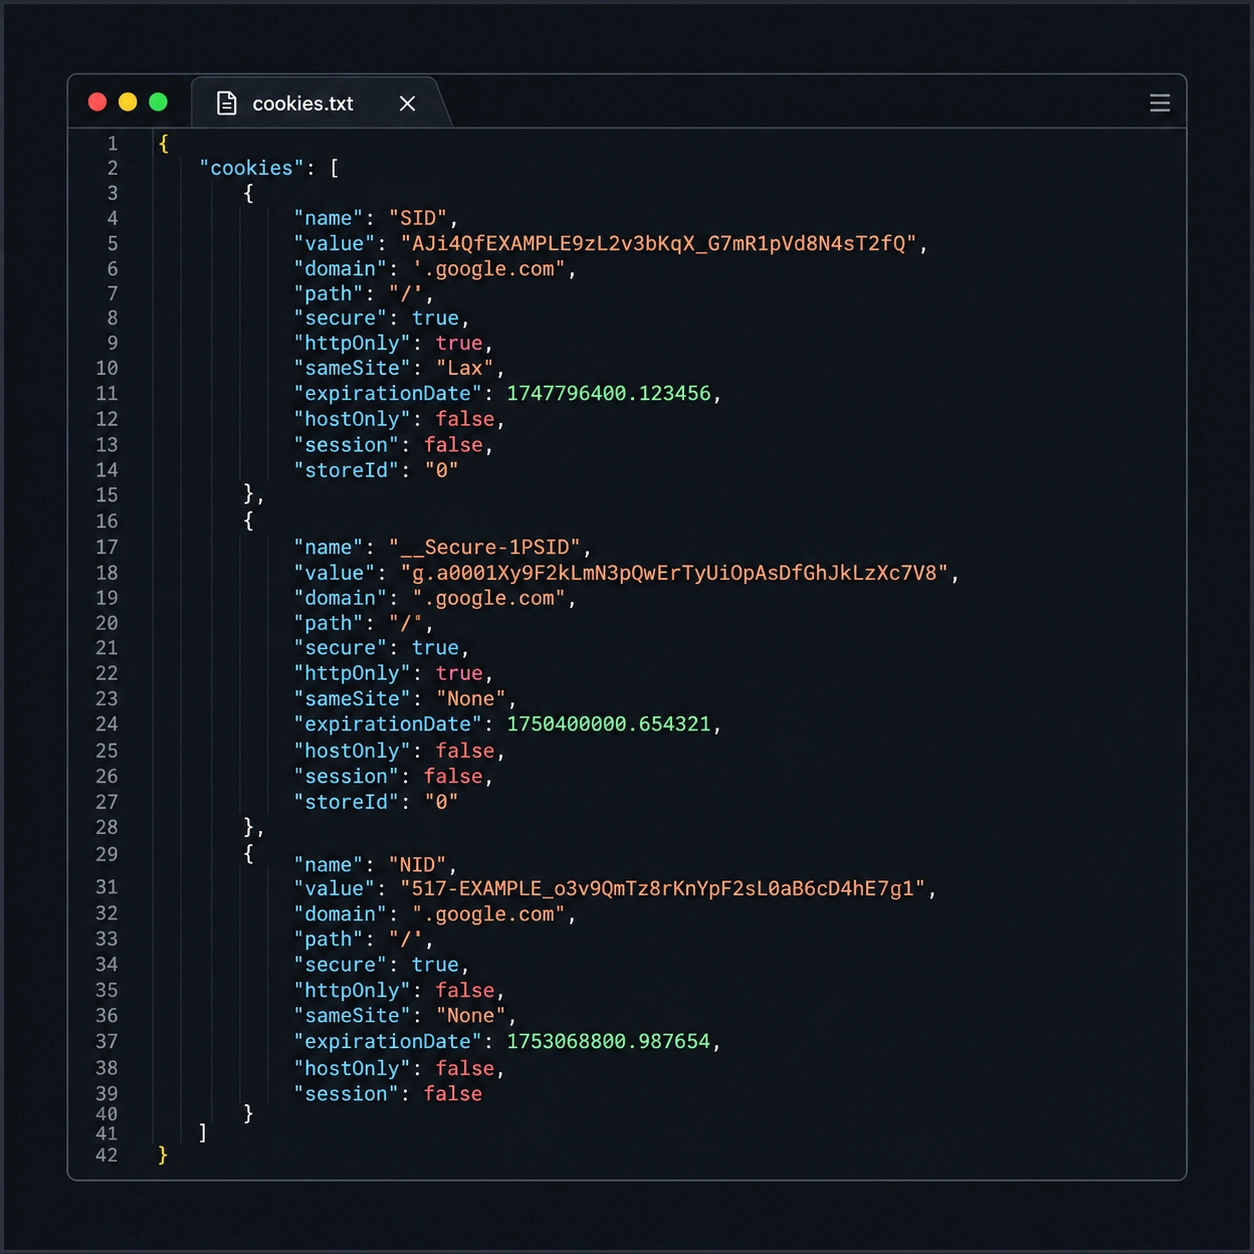The image size is (1254, 1254).
Task: Click the document icon beside cookies.txt
Action: click(227, 103)
